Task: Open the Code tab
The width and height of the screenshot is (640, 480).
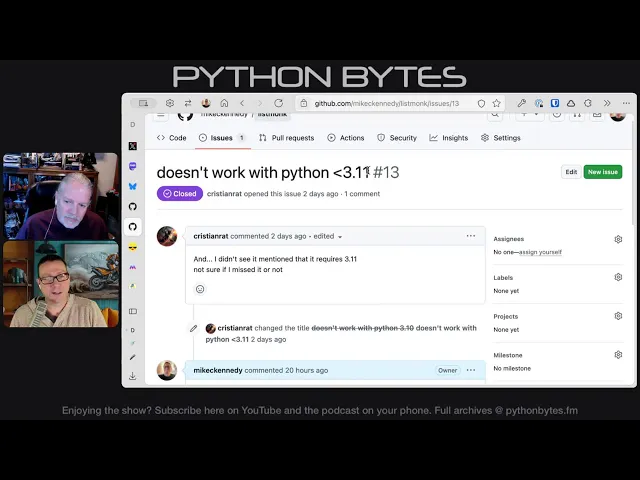Action: tap(171, 138)
